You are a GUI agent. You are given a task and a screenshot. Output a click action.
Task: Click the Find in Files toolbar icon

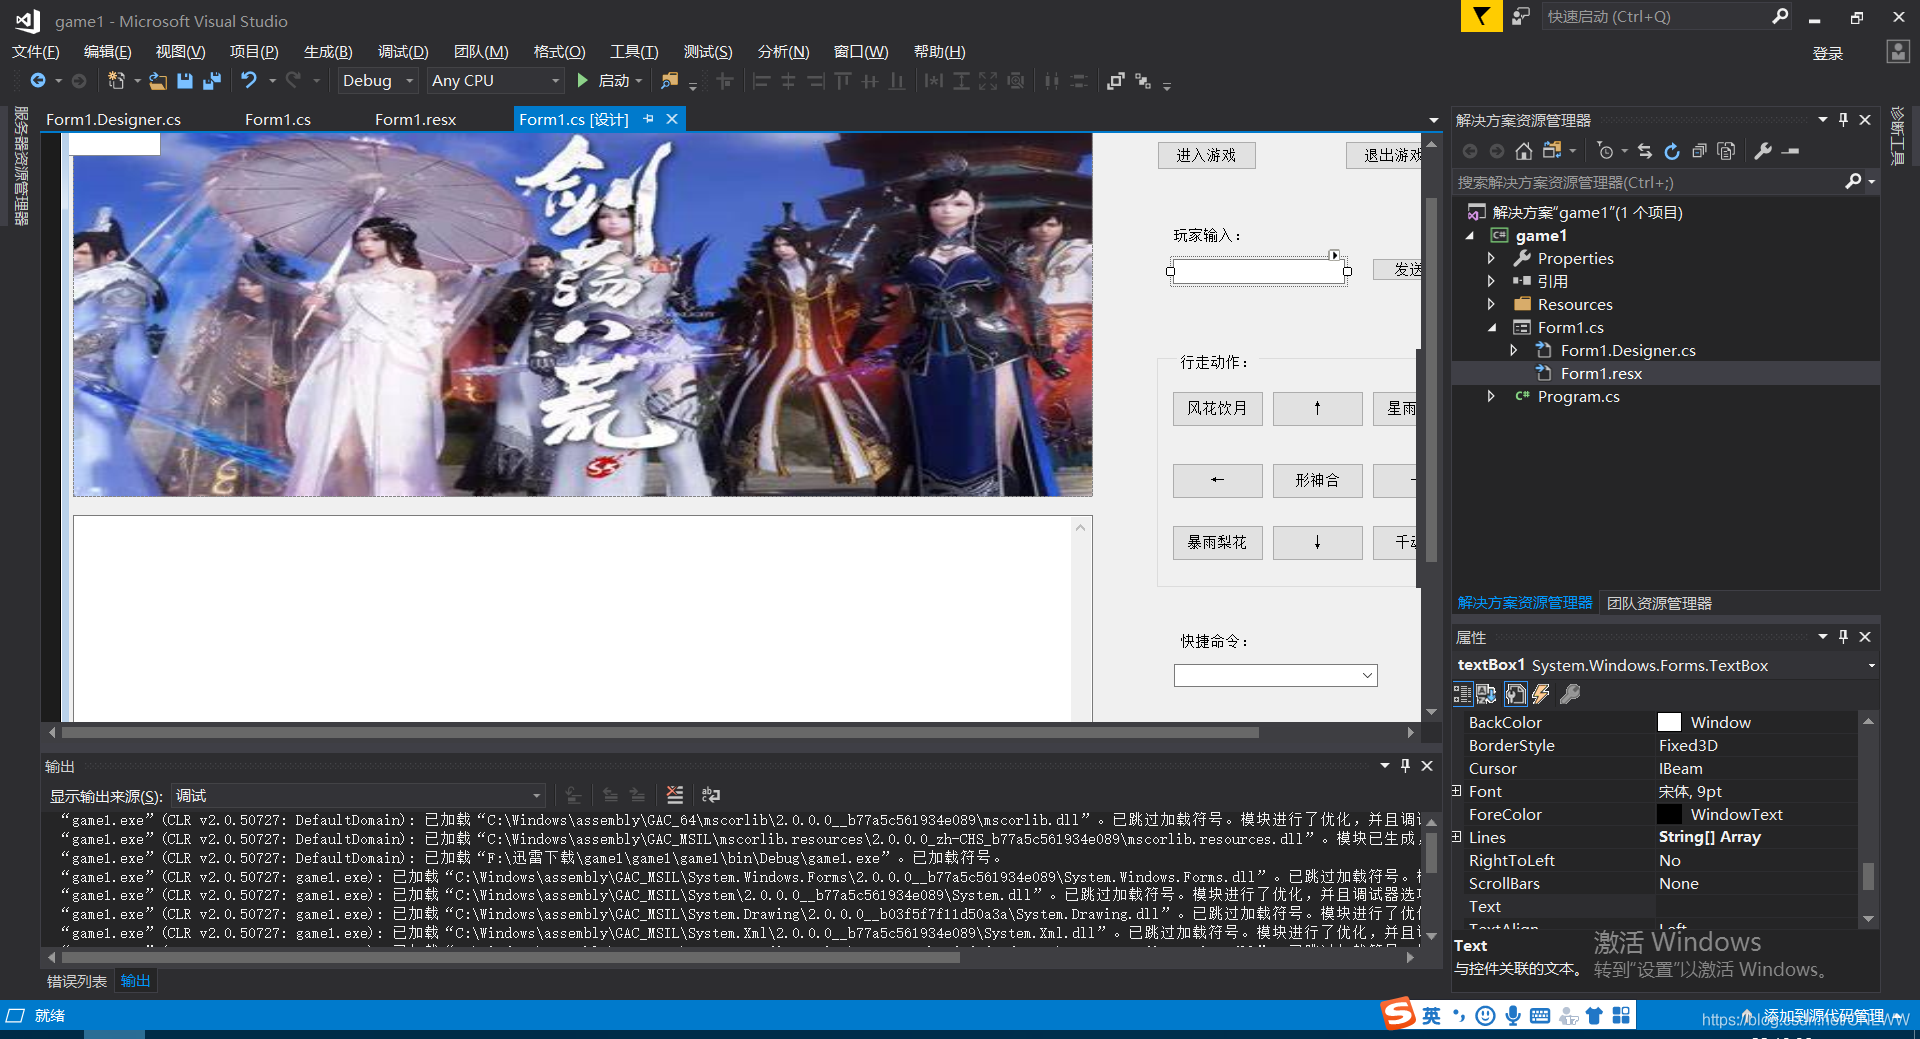pyautogui.click(x=669, y=80)
